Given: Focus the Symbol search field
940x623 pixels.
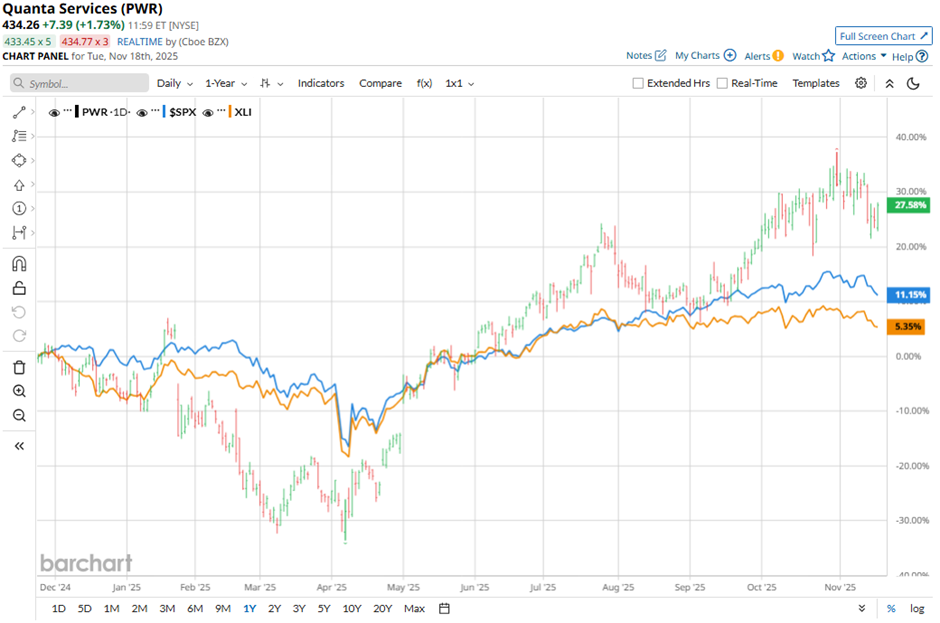Looking at the screenshot, I should pos(79,83).
